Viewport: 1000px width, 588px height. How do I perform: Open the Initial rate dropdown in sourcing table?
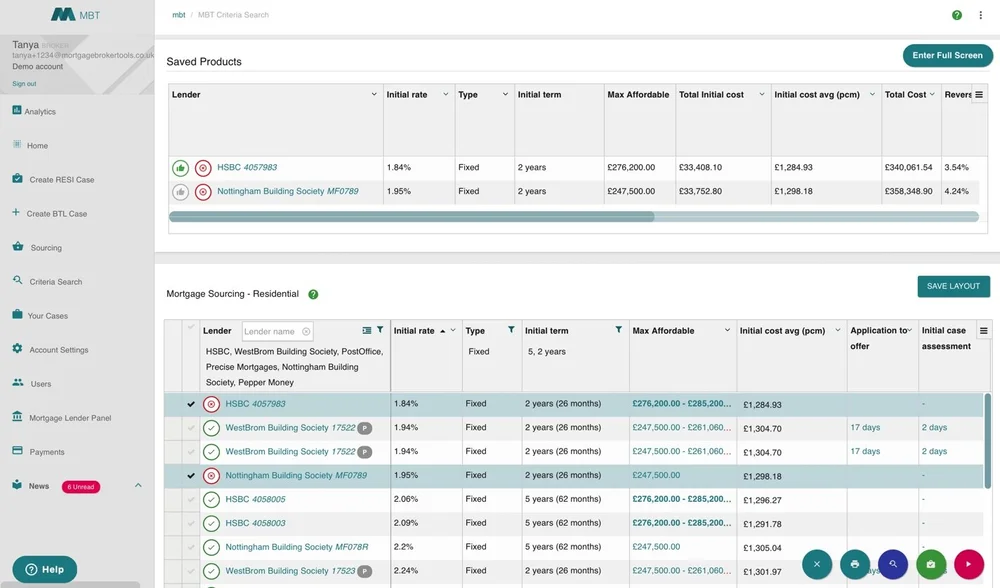453,330
